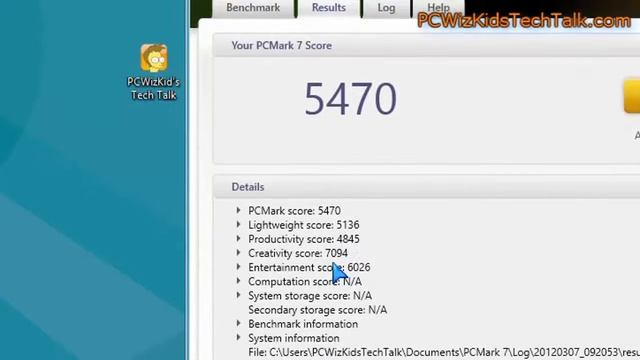Image resolution: width=640 pixels, height=360 pixels.
Task: Open the Help tab
Action: pos(438,8)
